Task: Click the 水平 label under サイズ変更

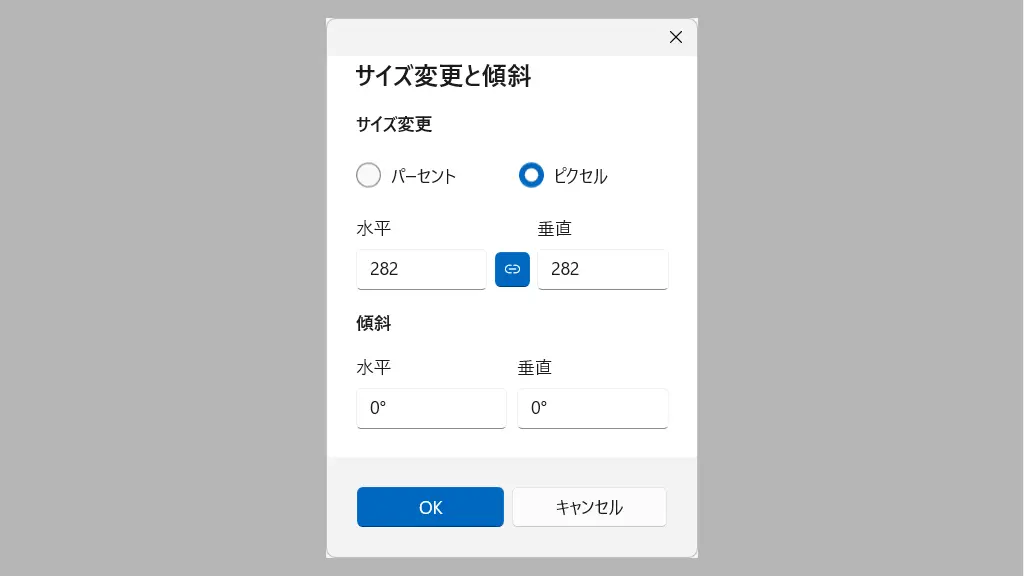Action: (x=374, y=229)
